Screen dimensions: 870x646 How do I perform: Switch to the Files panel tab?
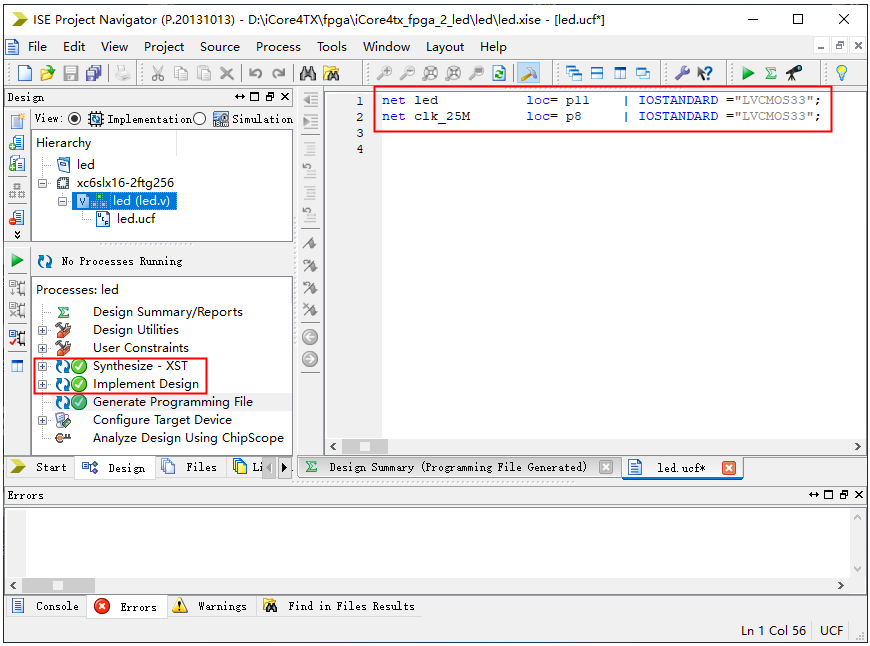[x=190, y=467]
